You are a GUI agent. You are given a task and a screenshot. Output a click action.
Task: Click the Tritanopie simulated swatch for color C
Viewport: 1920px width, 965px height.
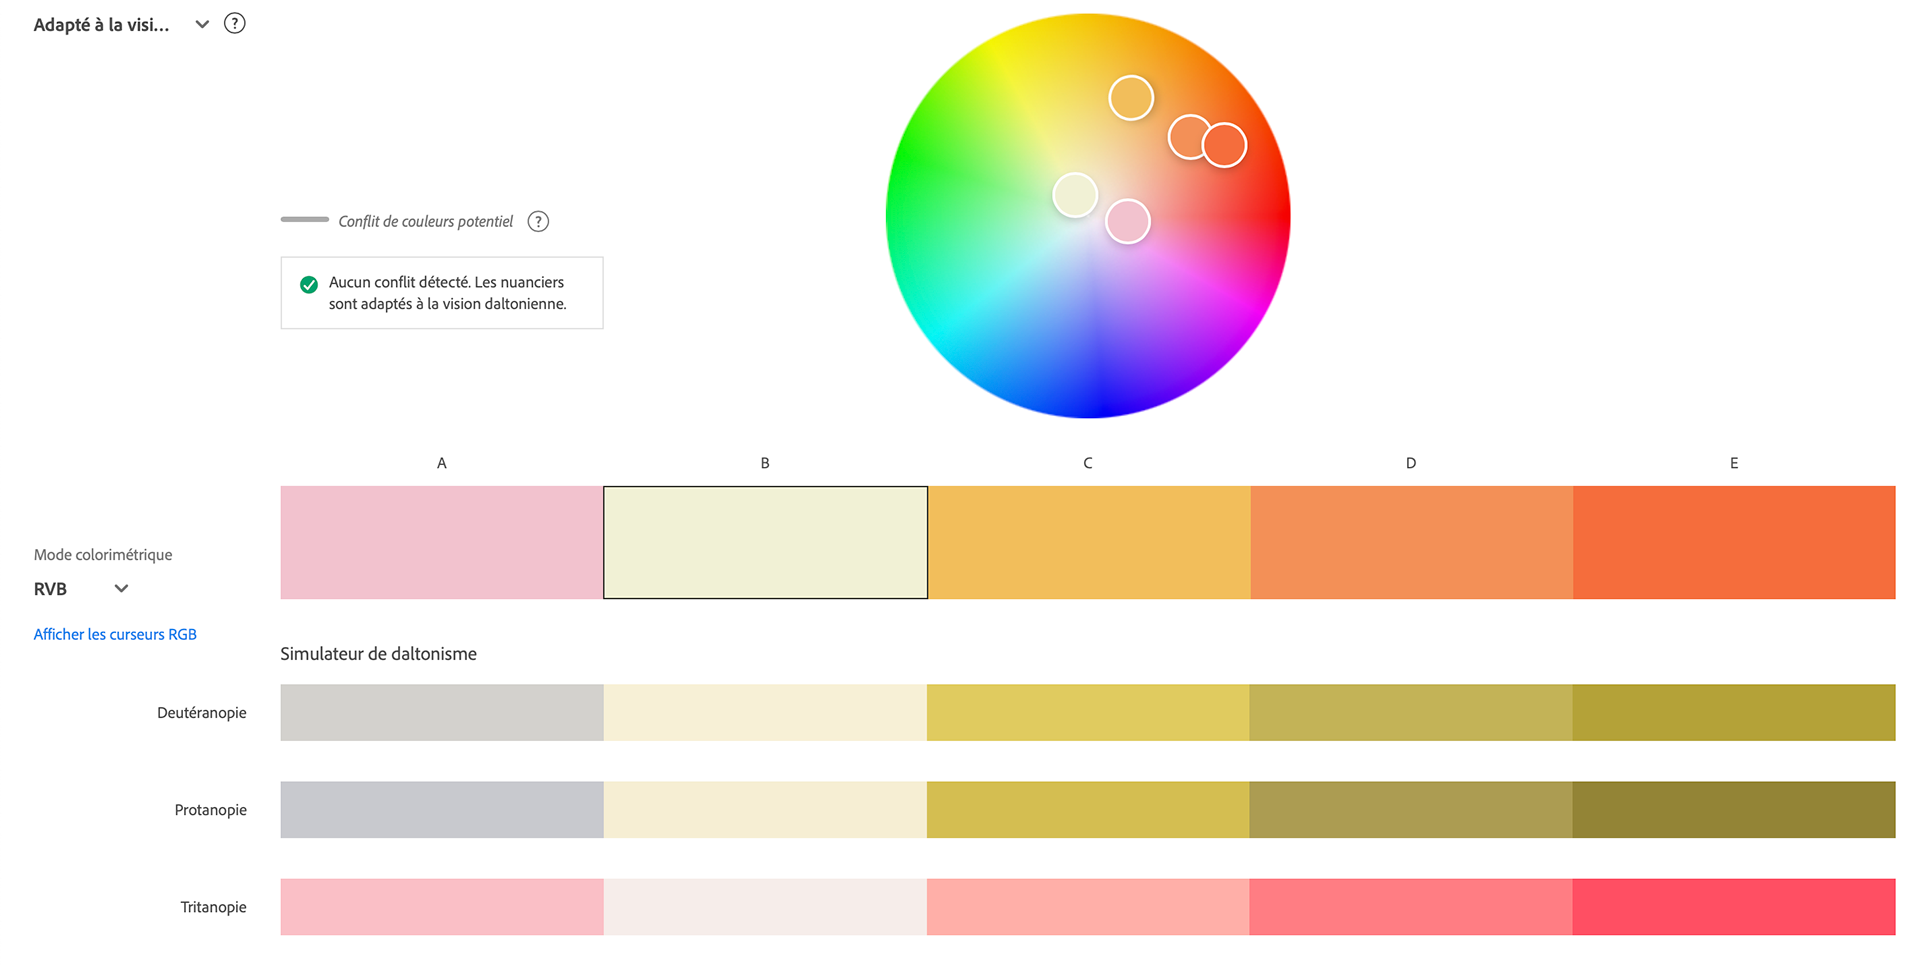pyautogui.click(x=1088, y=906)
